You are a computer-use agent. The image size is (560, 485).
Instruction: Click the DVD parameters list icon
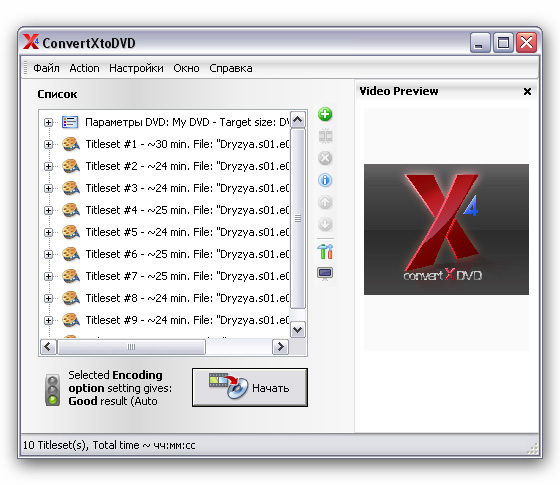point(70,122)
